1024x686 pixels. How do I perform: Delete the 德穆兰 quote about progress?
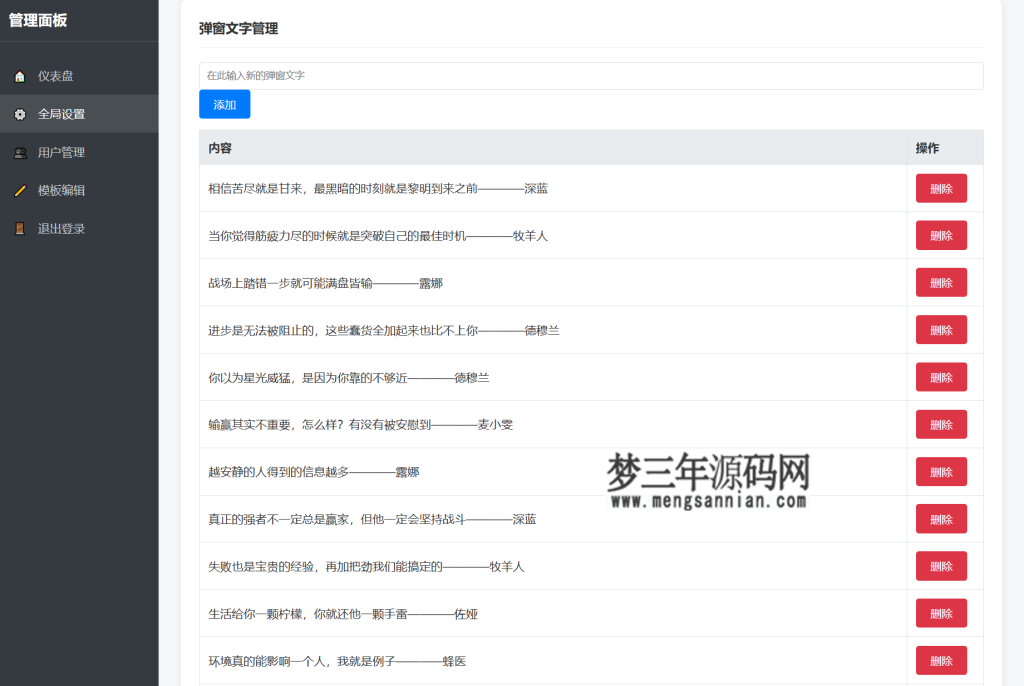pyautogui.click(x=940, y=329)
